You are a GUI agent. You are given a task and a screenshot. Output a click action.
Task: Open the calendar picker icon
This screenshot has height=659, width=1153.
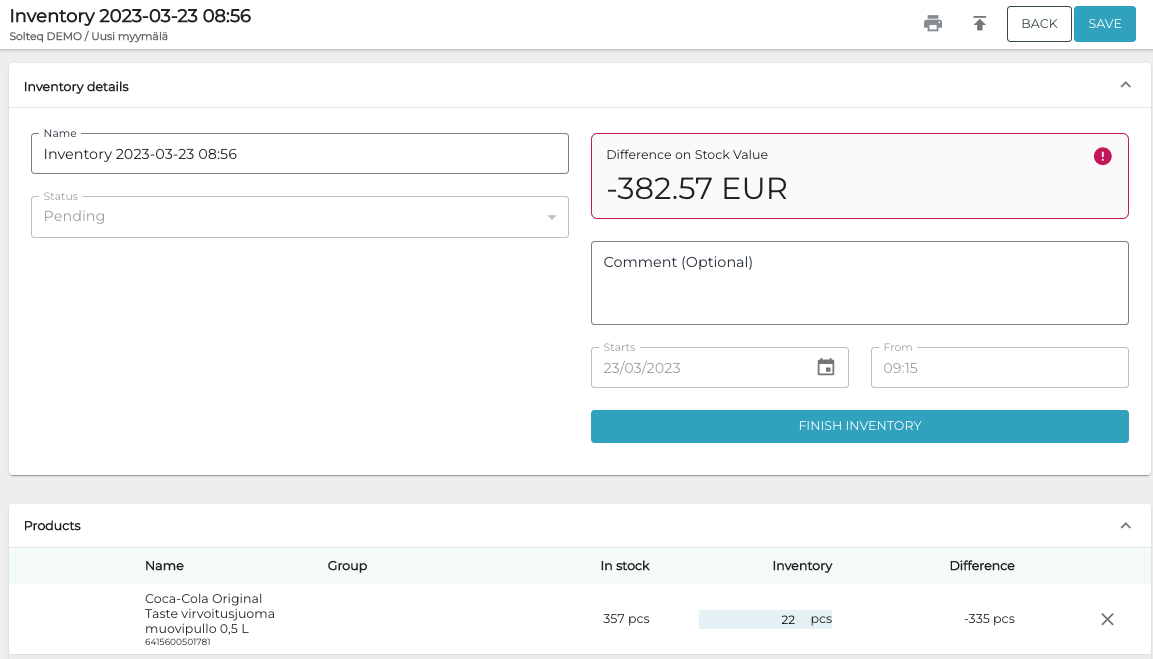[826, 367]
